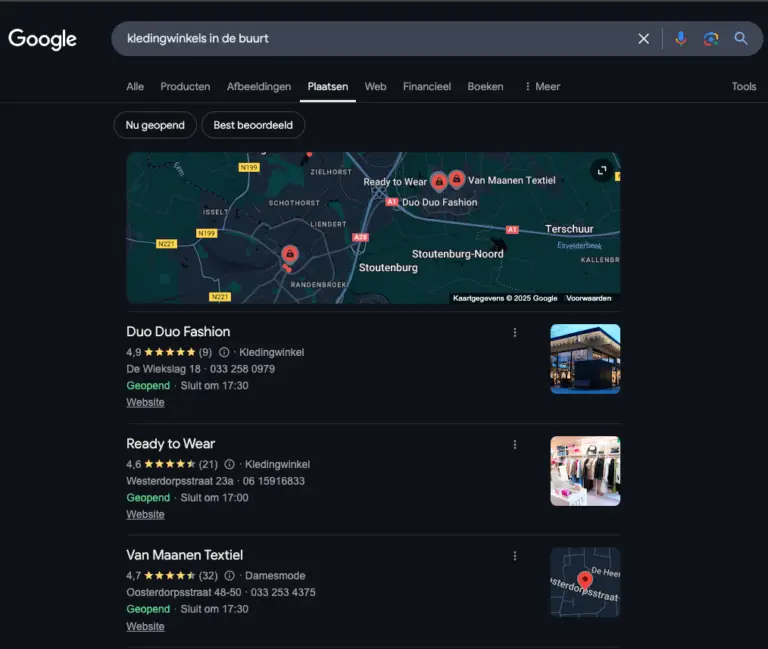Open three-dot menu for Van Maanen Textiel
This screenshot has height=649, width=768.
coord(515,556)
